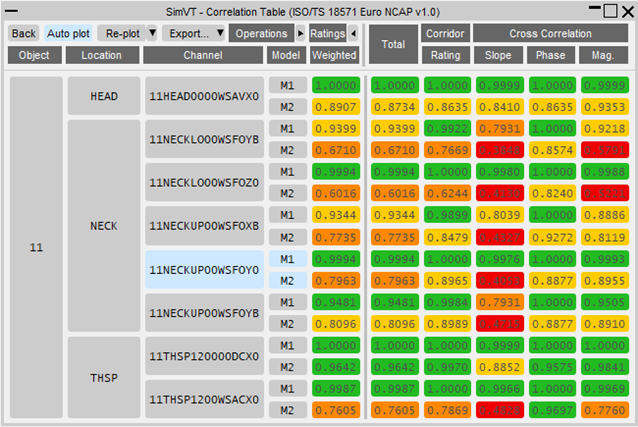
Task: Click M1 model for 11HEAD0000WSAVX0
Action: [287, 85]
